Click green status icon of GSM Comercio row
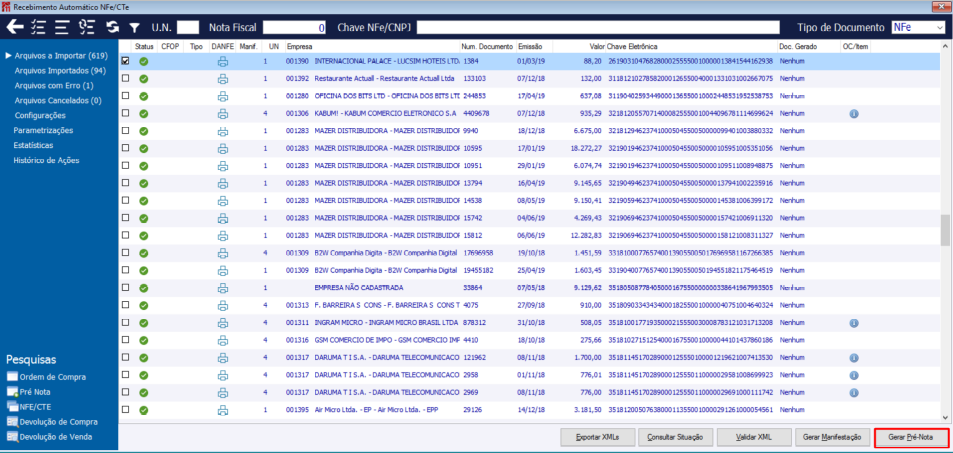The image size is (953, 453). [x=144, y=341]
